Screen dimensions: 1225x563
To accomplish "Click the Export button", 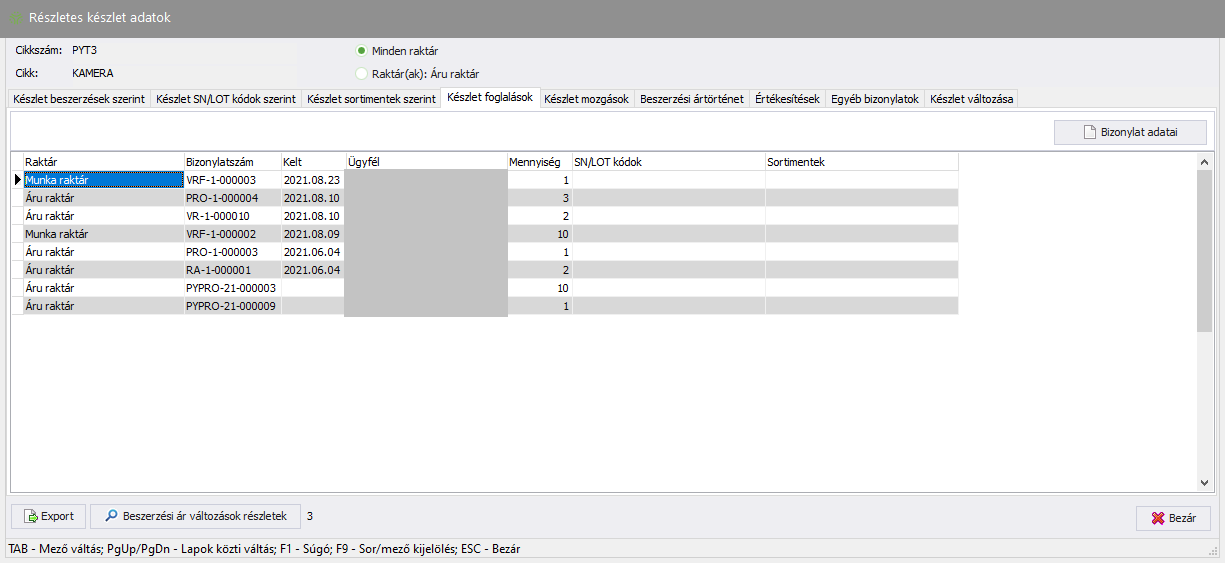I will (x=48, y=516).
